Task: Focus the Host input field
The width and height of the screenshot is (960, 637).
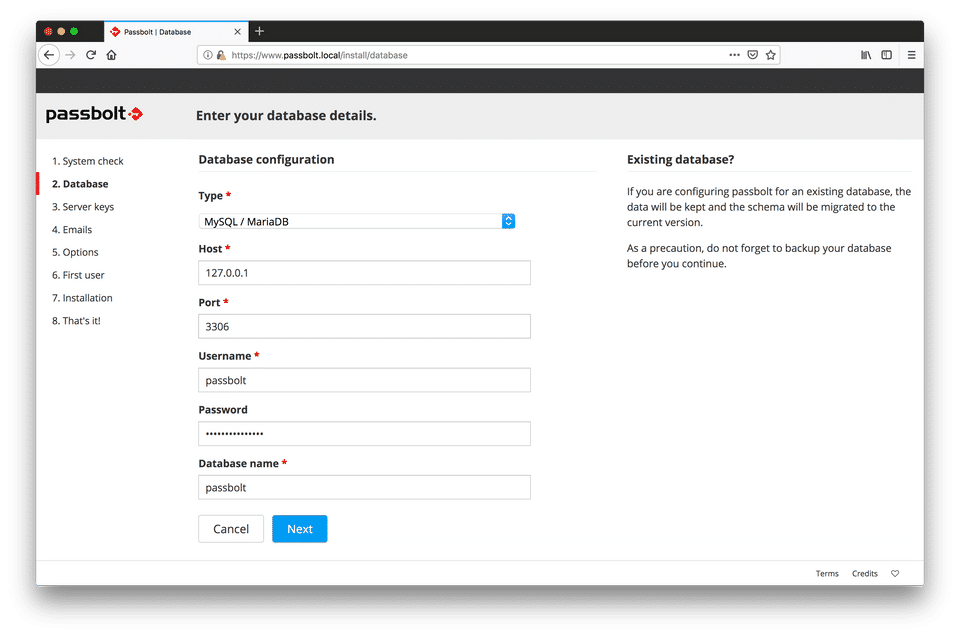Action: pyautogui.click(x=364, y=273)
